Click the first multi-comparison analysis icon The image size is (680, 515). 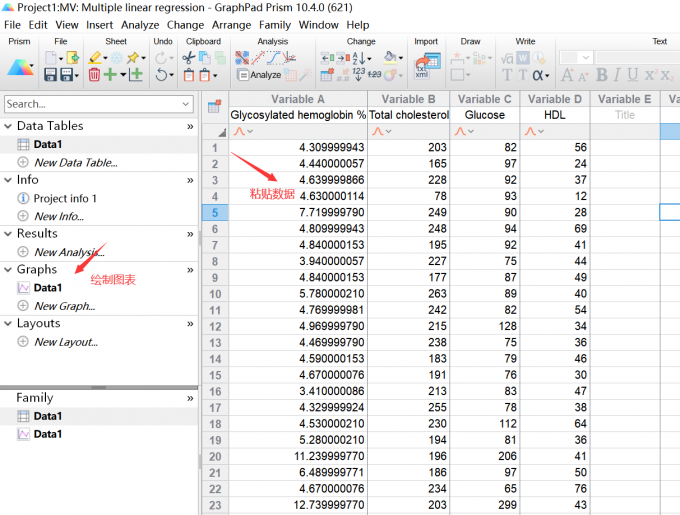tap(242, 58)
